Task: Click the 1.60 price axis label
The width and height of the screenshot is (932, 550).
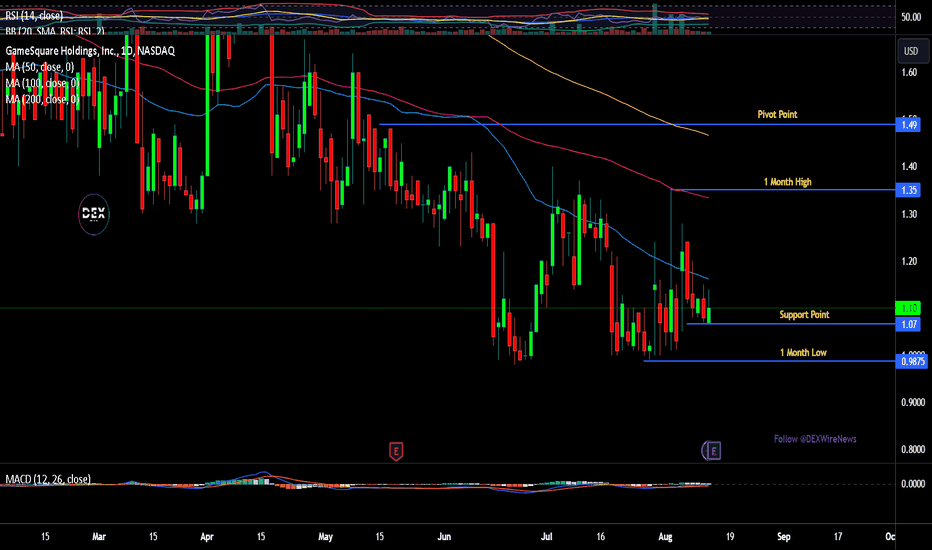Action: coord(909,73)
